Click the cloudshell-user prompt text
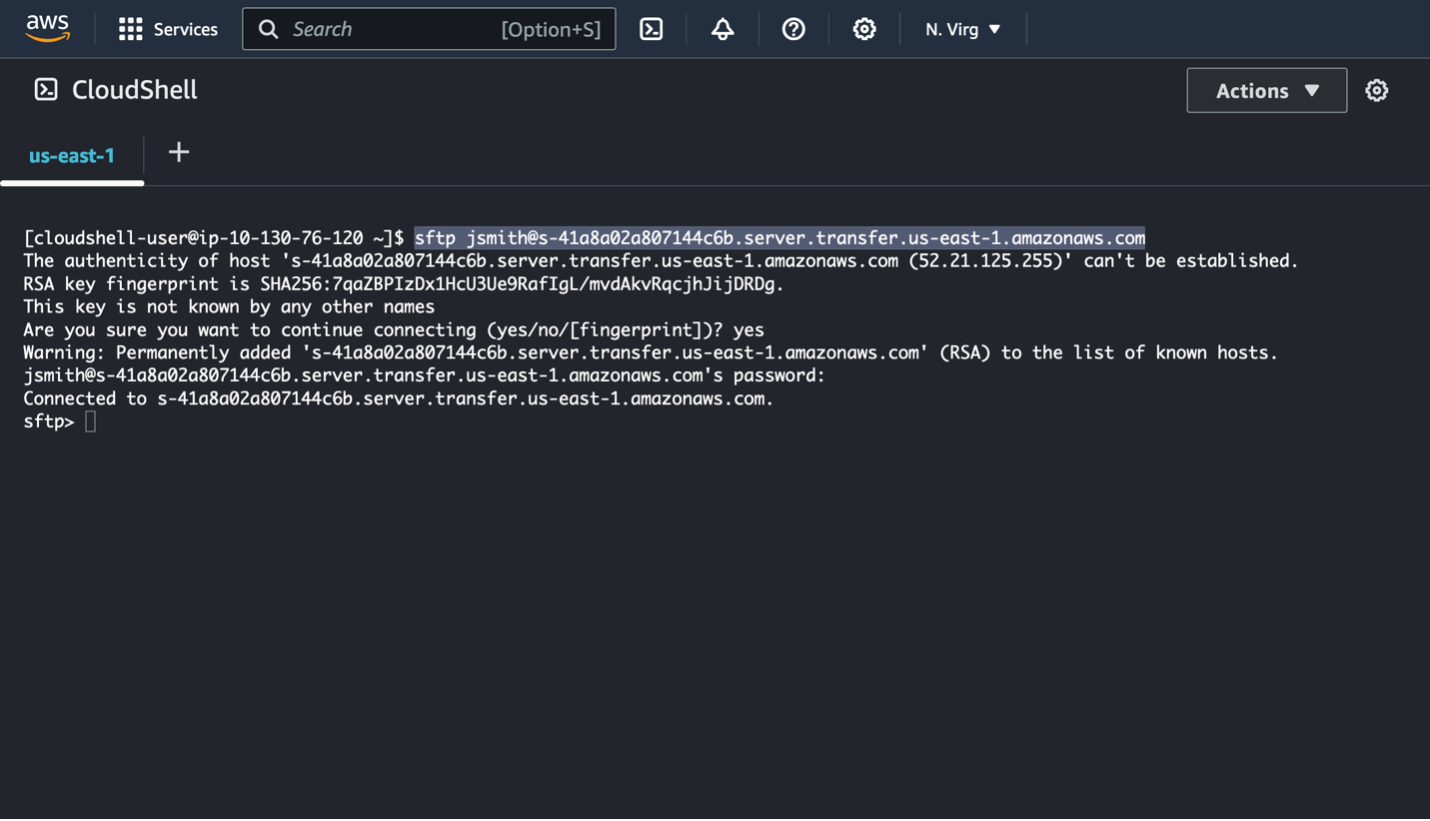 pos(214,238)
